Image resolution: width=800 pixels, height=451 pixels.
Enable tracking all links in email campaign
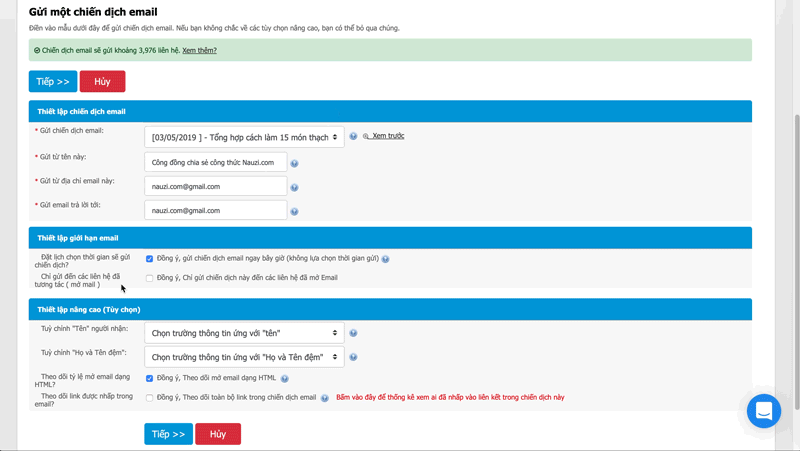pyautogui.click(x=150, y=398)
